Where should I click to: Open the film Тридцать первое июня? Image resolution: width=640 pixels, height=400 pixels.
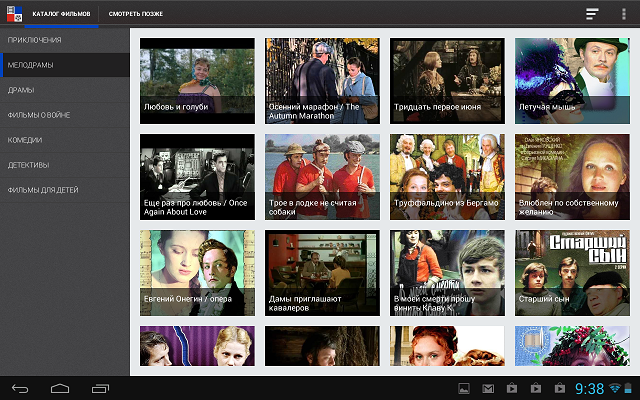click(x=447, y=81)
